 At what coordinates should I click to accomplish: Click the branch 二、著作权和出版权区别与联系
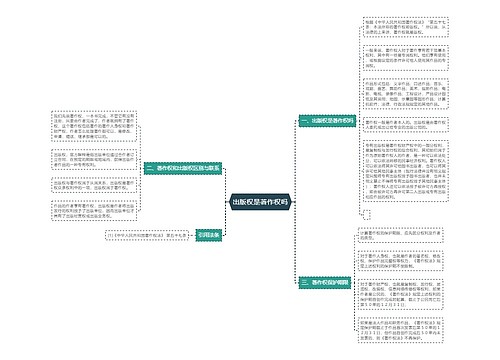pos(183,168)
